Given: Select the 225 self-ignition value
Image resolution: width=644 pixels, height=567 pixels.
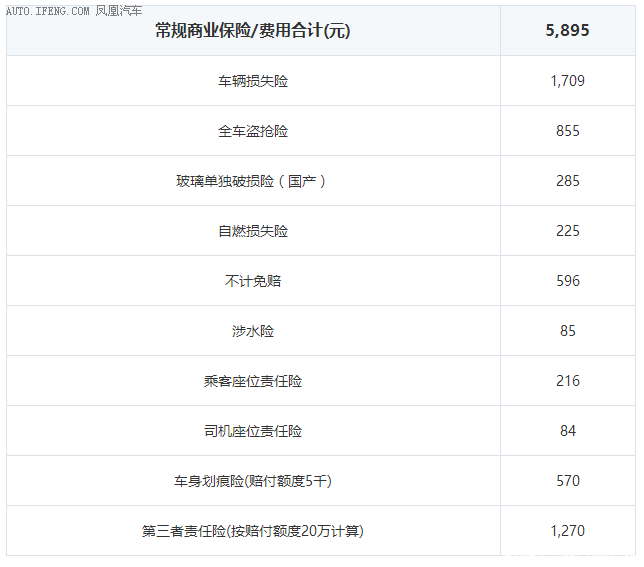Looking at the screenshot, I should point(567,231).
